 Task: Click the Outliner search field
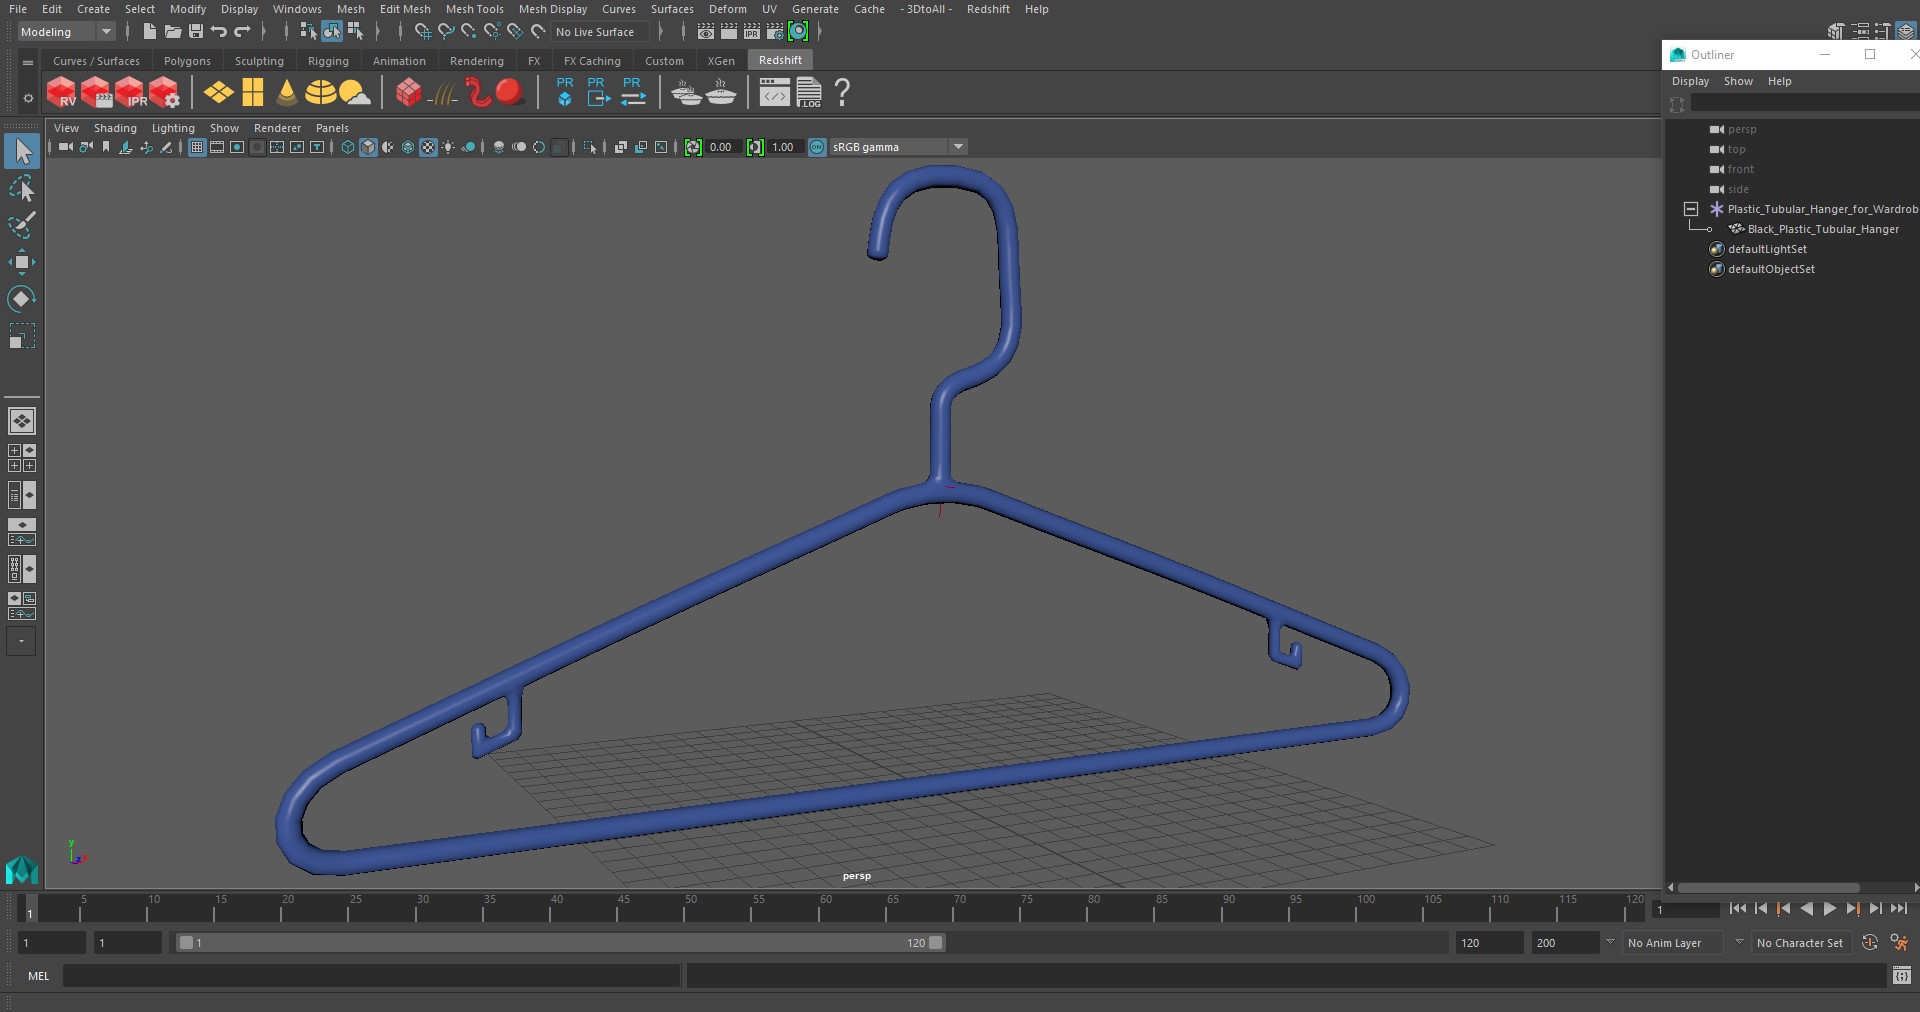coord(1805,103)
